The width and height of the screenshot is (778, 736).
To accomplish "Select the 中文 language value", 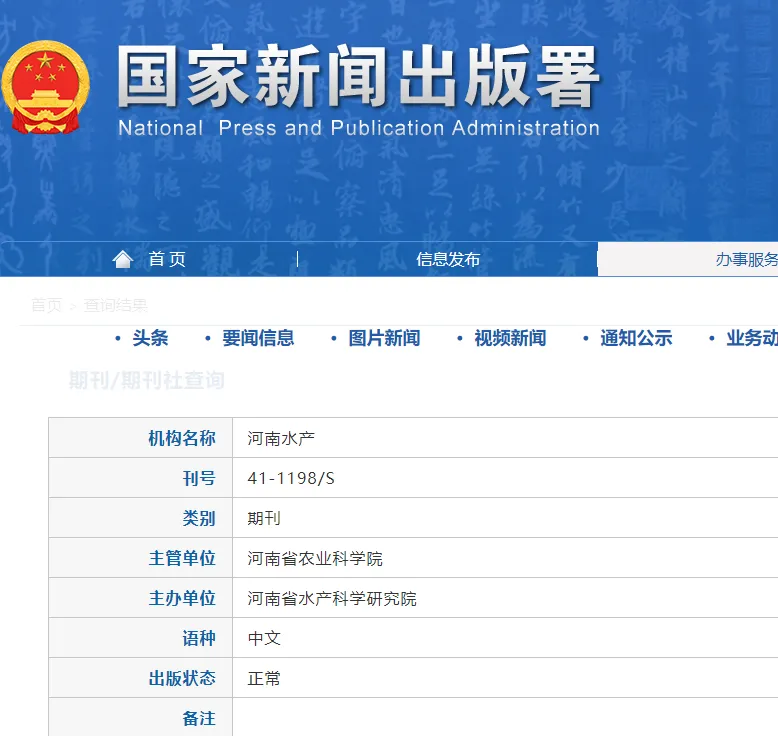I will point(264,638).
